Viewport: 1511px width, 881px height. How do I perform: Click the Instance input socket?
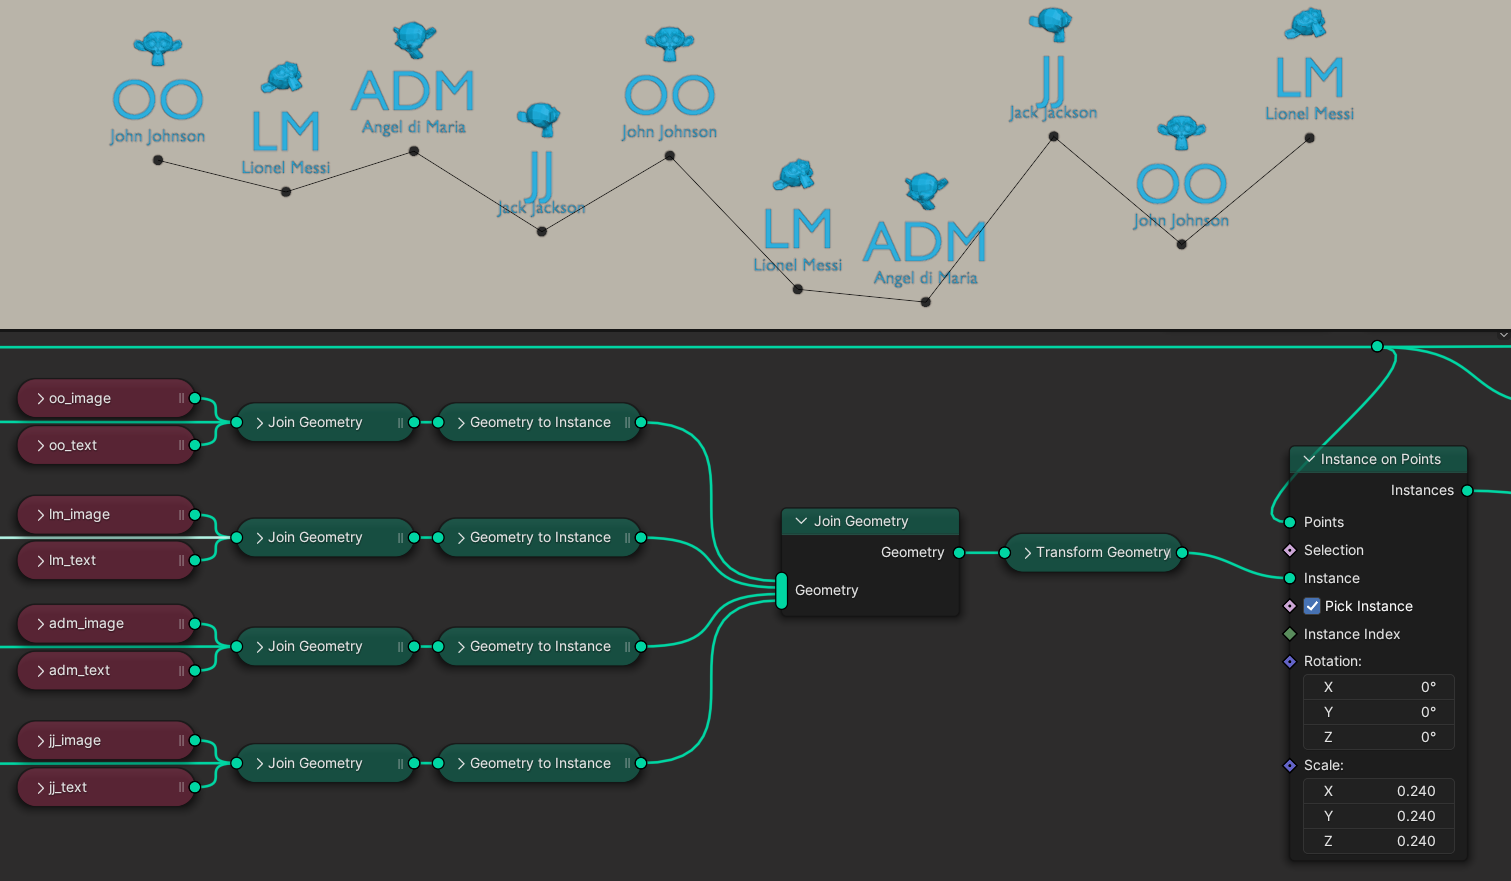(1290, 578)
